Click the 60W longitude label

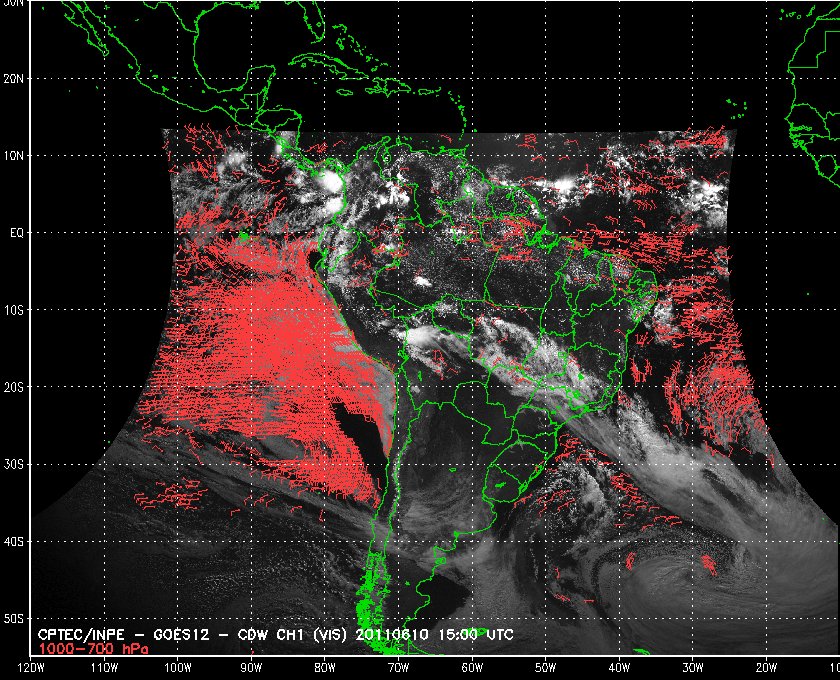(x=472, y=668)
